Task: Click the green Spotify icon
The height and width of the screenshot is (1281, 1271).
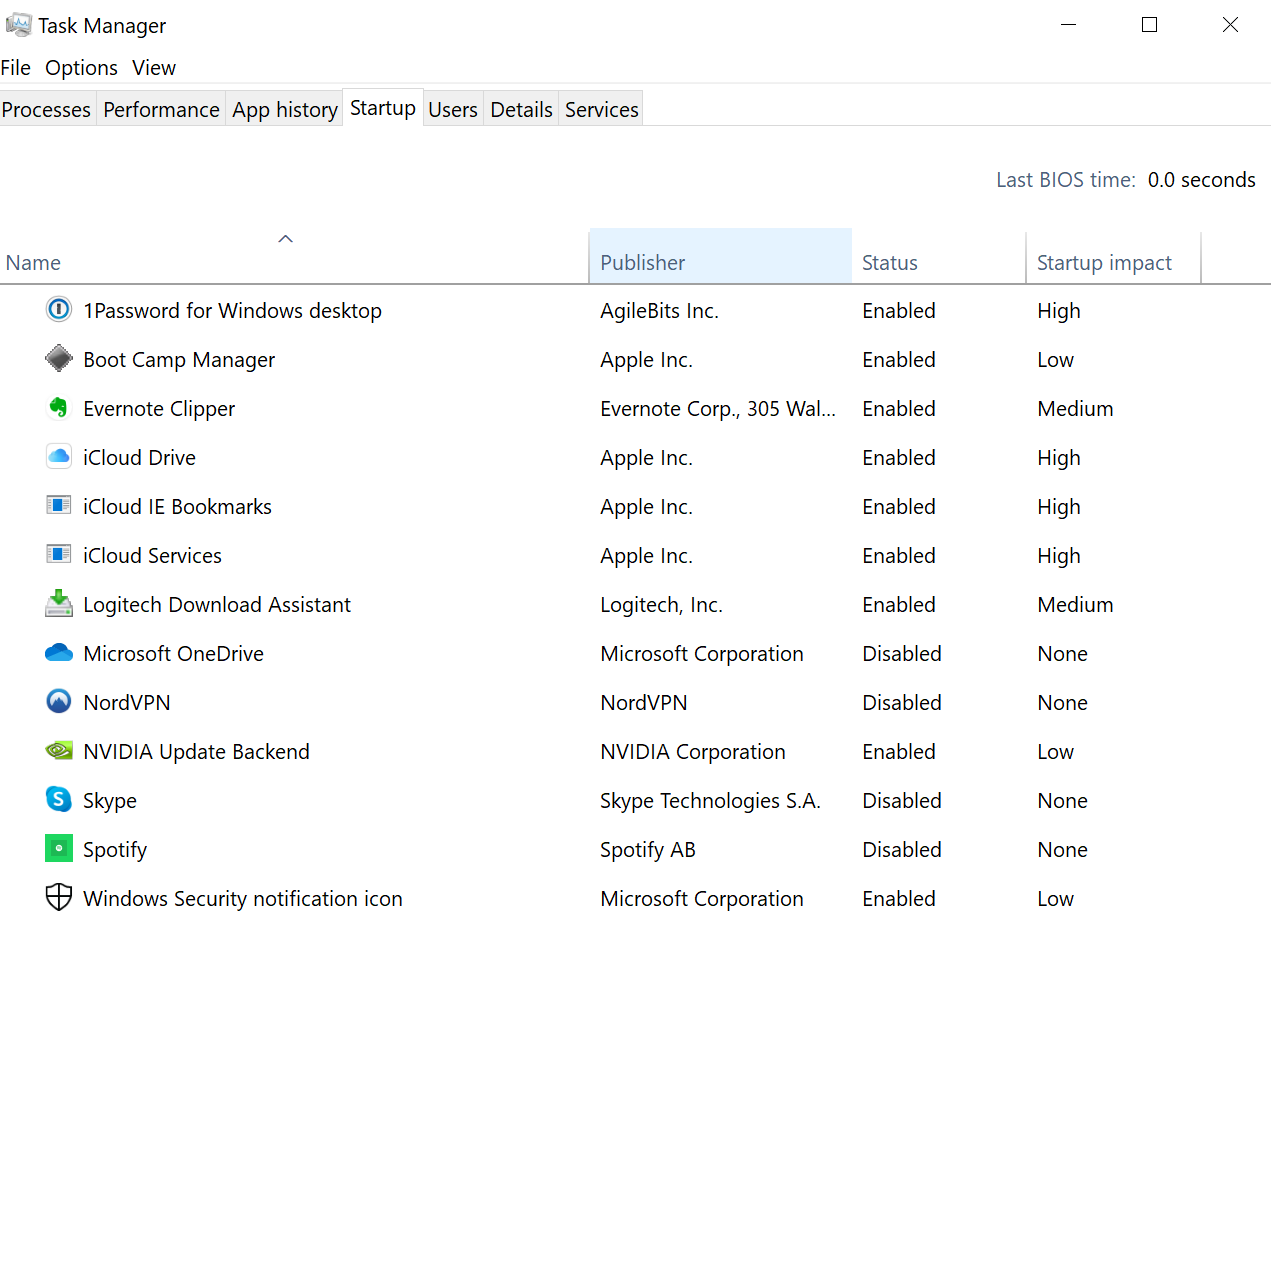Action: coord(59,849)
